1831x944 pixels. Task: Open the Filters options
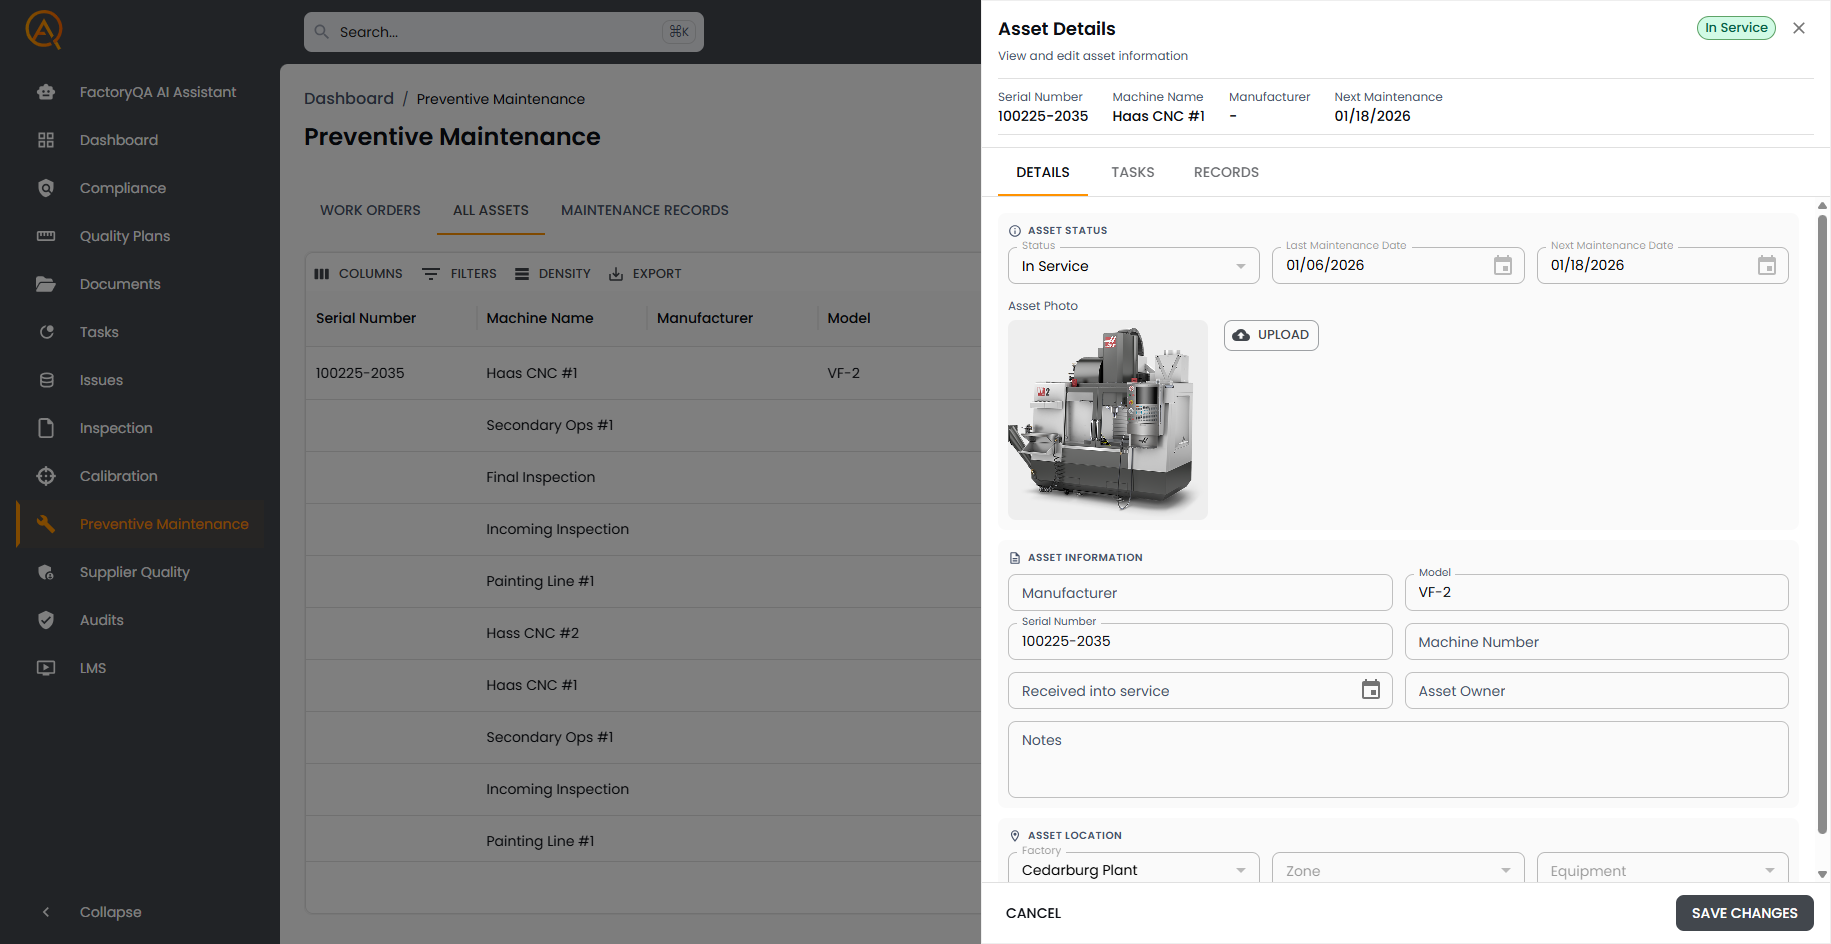[459, 273]
